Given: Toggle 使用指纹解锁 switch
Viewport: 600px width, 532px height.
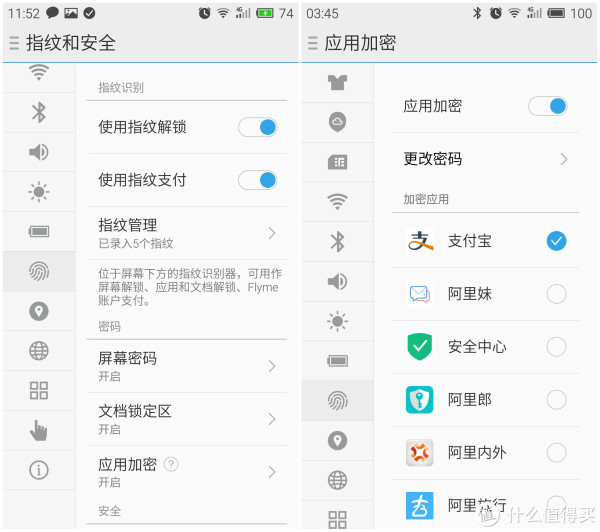Looking at the screenshot, I should click(258, 127).
